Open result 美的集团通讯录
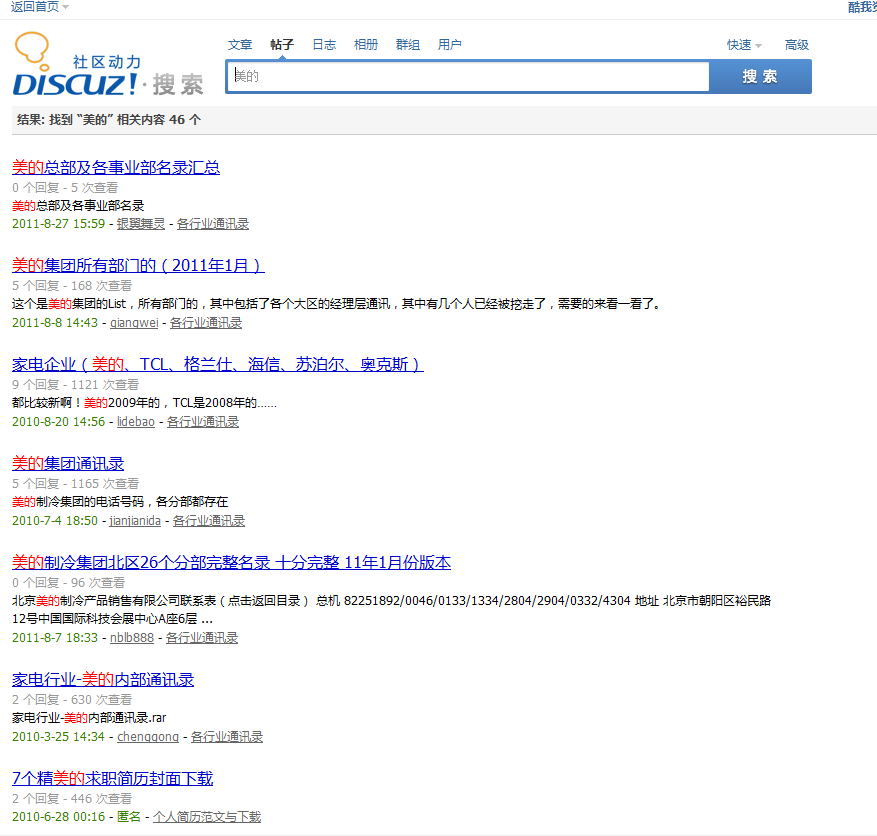Image resolution: width=877 pixels, height=836 pixels. [68, 464]
